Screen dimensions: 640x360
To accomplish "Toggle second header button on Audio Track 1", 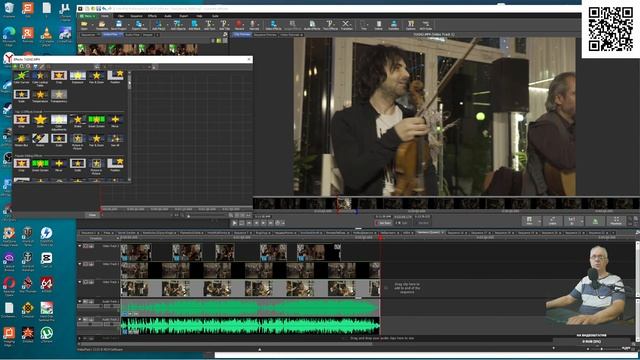I will click(x=91, y=302).
